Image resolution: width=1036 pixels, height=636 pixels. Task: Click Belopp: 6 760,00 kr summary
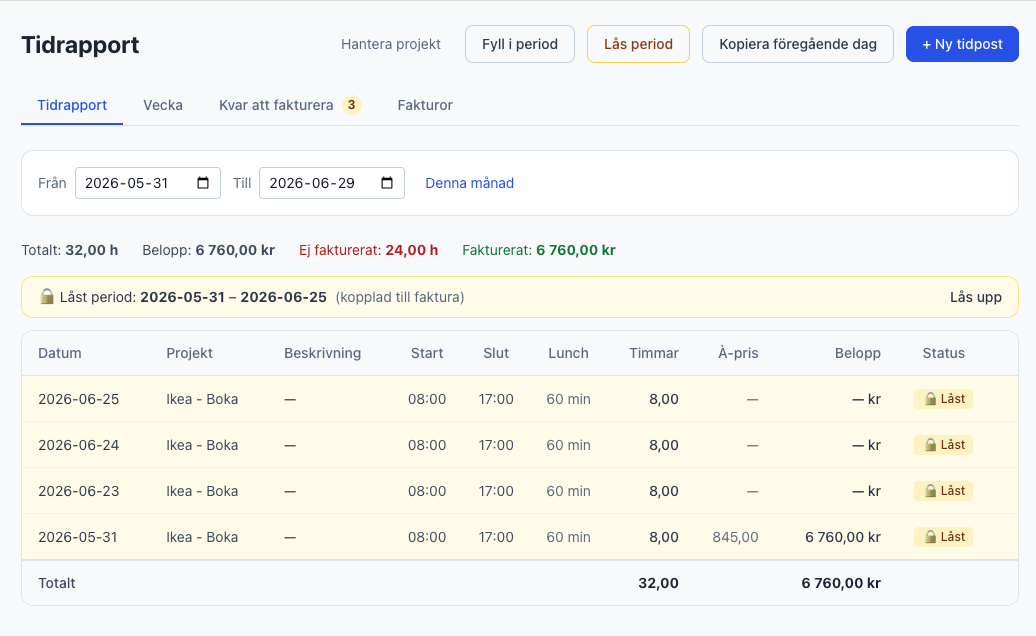(x=209, y=250)
